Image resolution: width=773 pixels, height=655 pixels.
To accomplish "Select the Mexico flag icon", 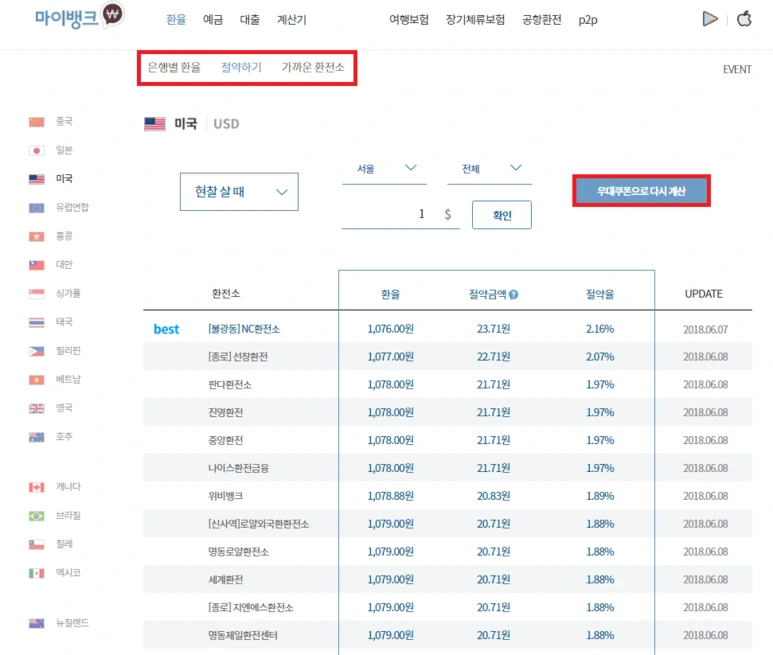I will click(36, 573).
